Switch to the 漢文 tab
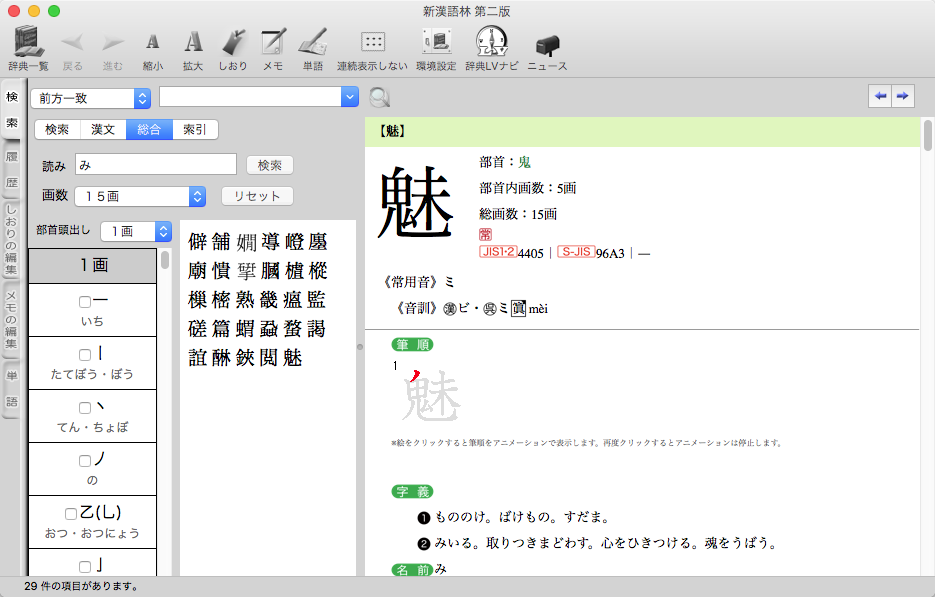 coord(103,129)
